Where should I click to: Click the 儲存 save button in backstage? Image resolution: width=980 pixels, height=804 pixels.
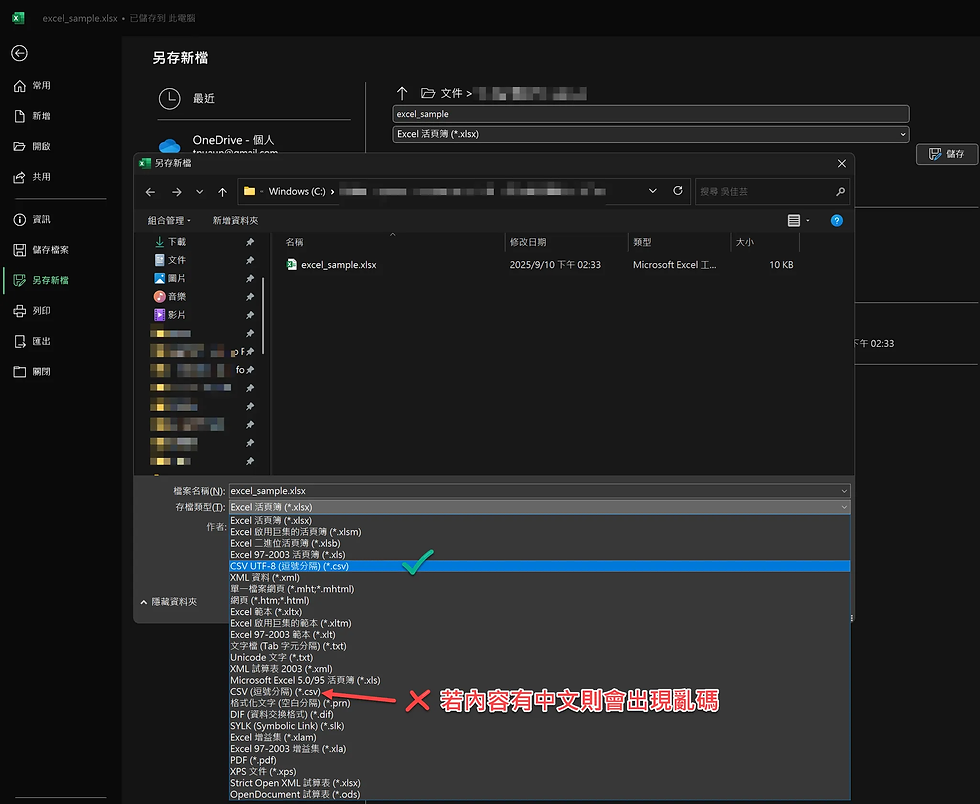pyautogui.click(x=946, y=154)
